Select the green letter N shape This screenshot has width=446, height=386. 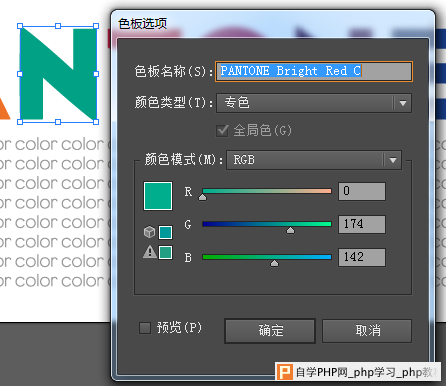[58, 74]
